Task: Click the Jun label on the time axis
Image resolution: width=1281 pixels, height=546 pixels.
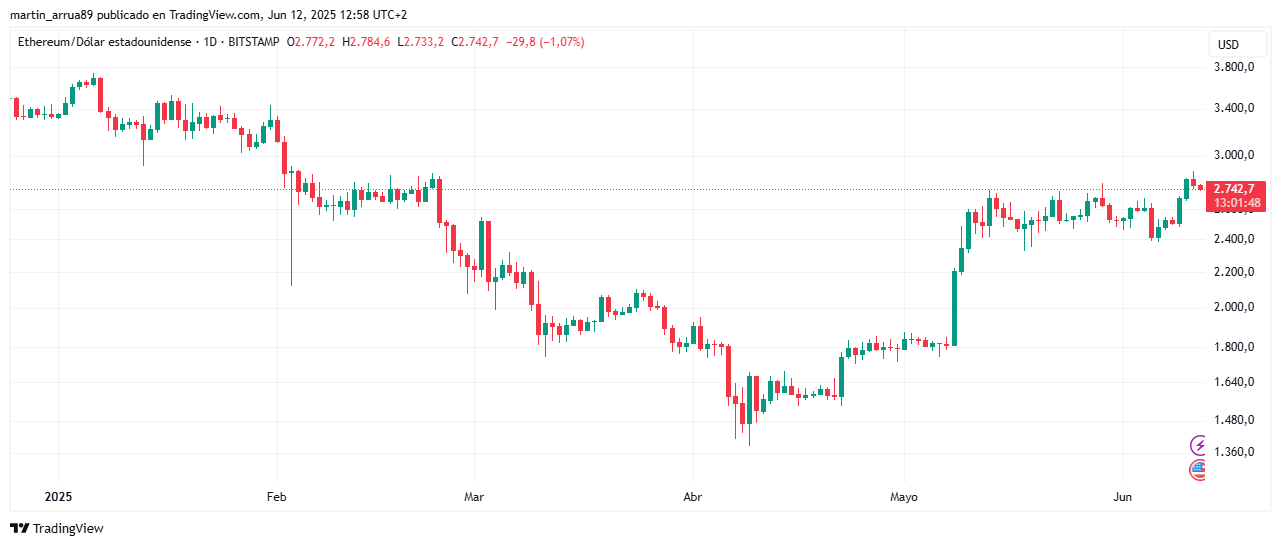Action: tap(1122, 496)
